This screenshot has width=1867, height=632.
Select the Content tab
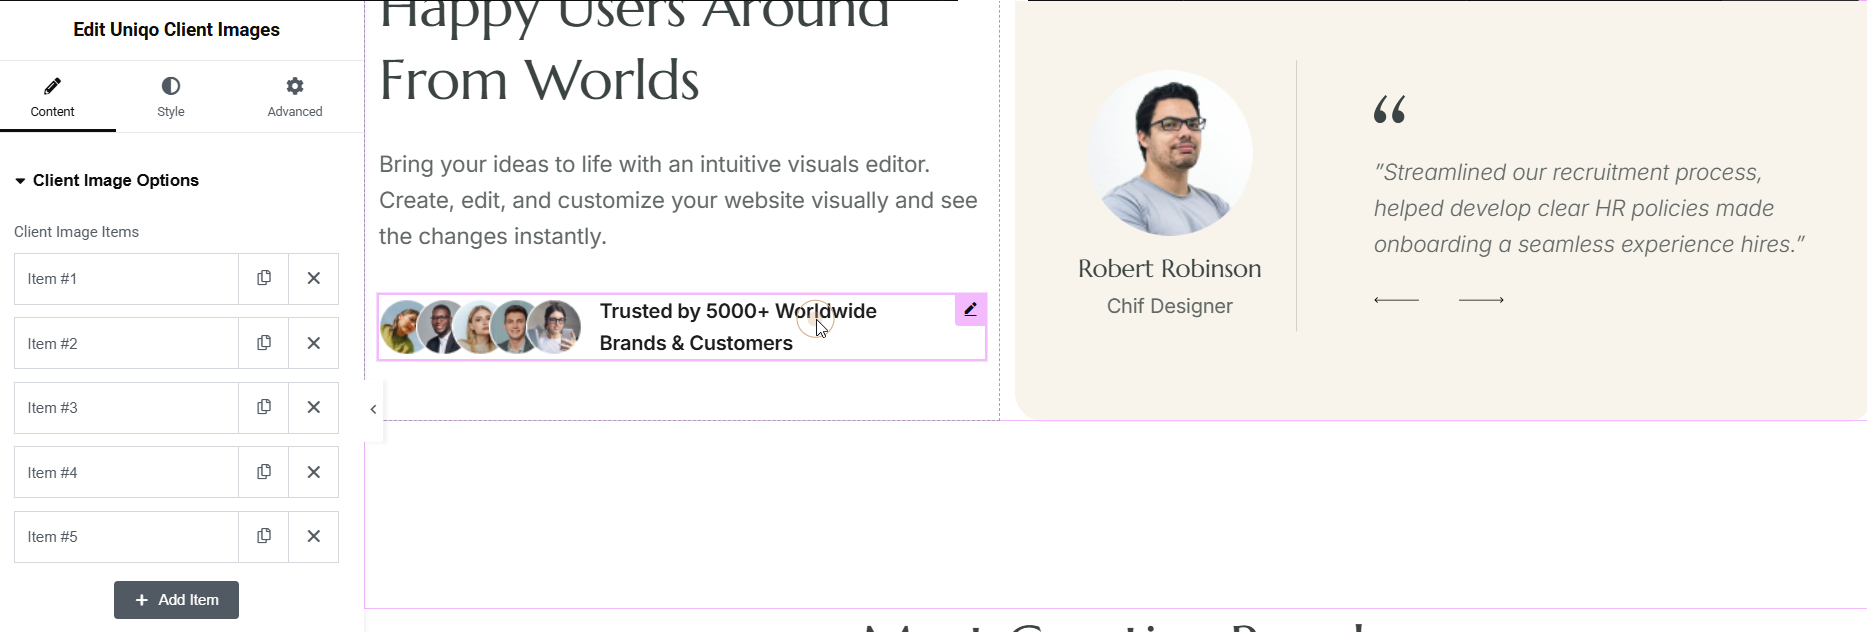click(53, 97)
